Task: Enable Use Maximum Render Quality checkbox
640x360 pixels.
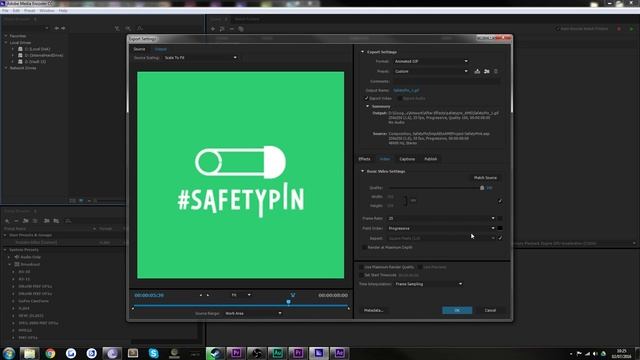Action: pos(362,267)
